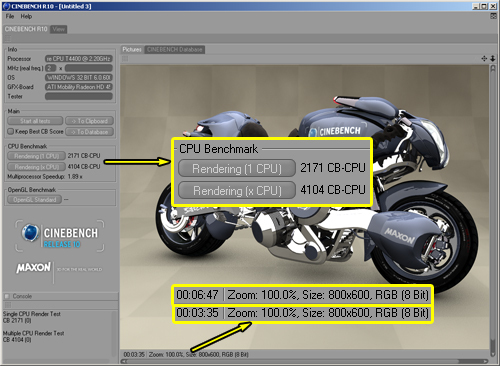Click Multiple CPU Render Test console line
Image resolution: width=500 pixels, height=366 pixels.
(x=33, y=333)
